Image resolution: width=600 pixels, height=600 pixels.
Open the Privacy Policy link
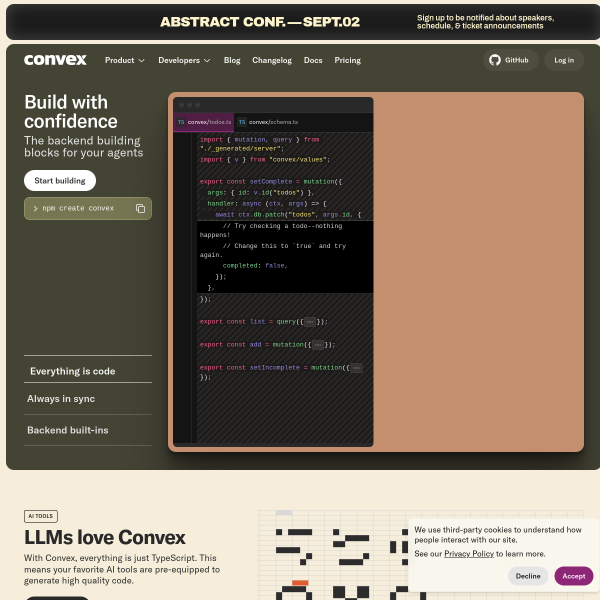(469, 554)
